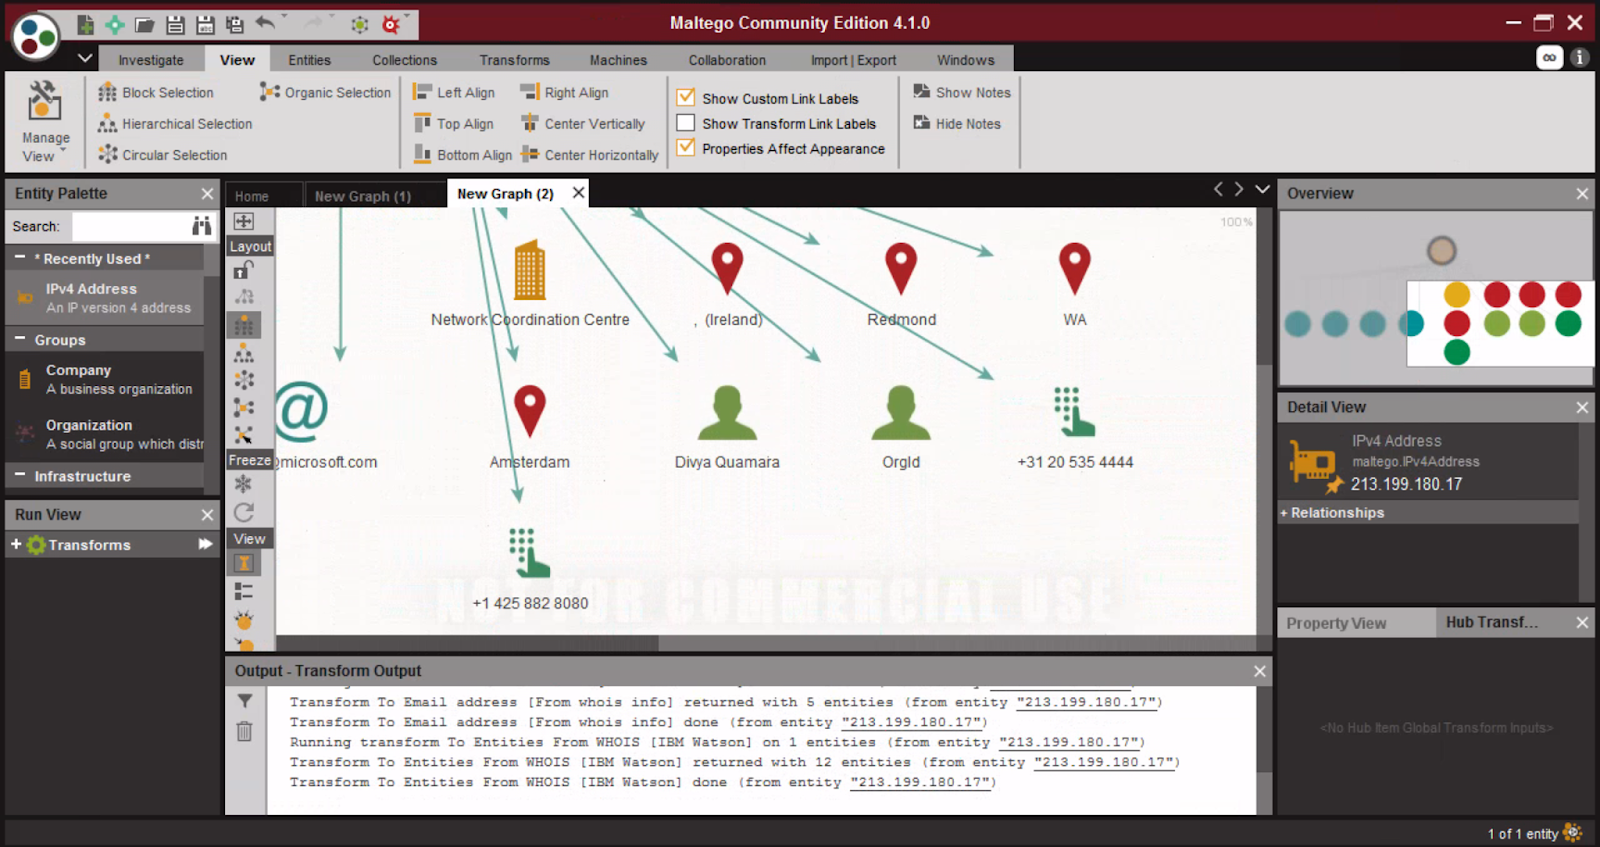
Task: Save the current graph
Action: pyautogui.click(x=175, y=24)
